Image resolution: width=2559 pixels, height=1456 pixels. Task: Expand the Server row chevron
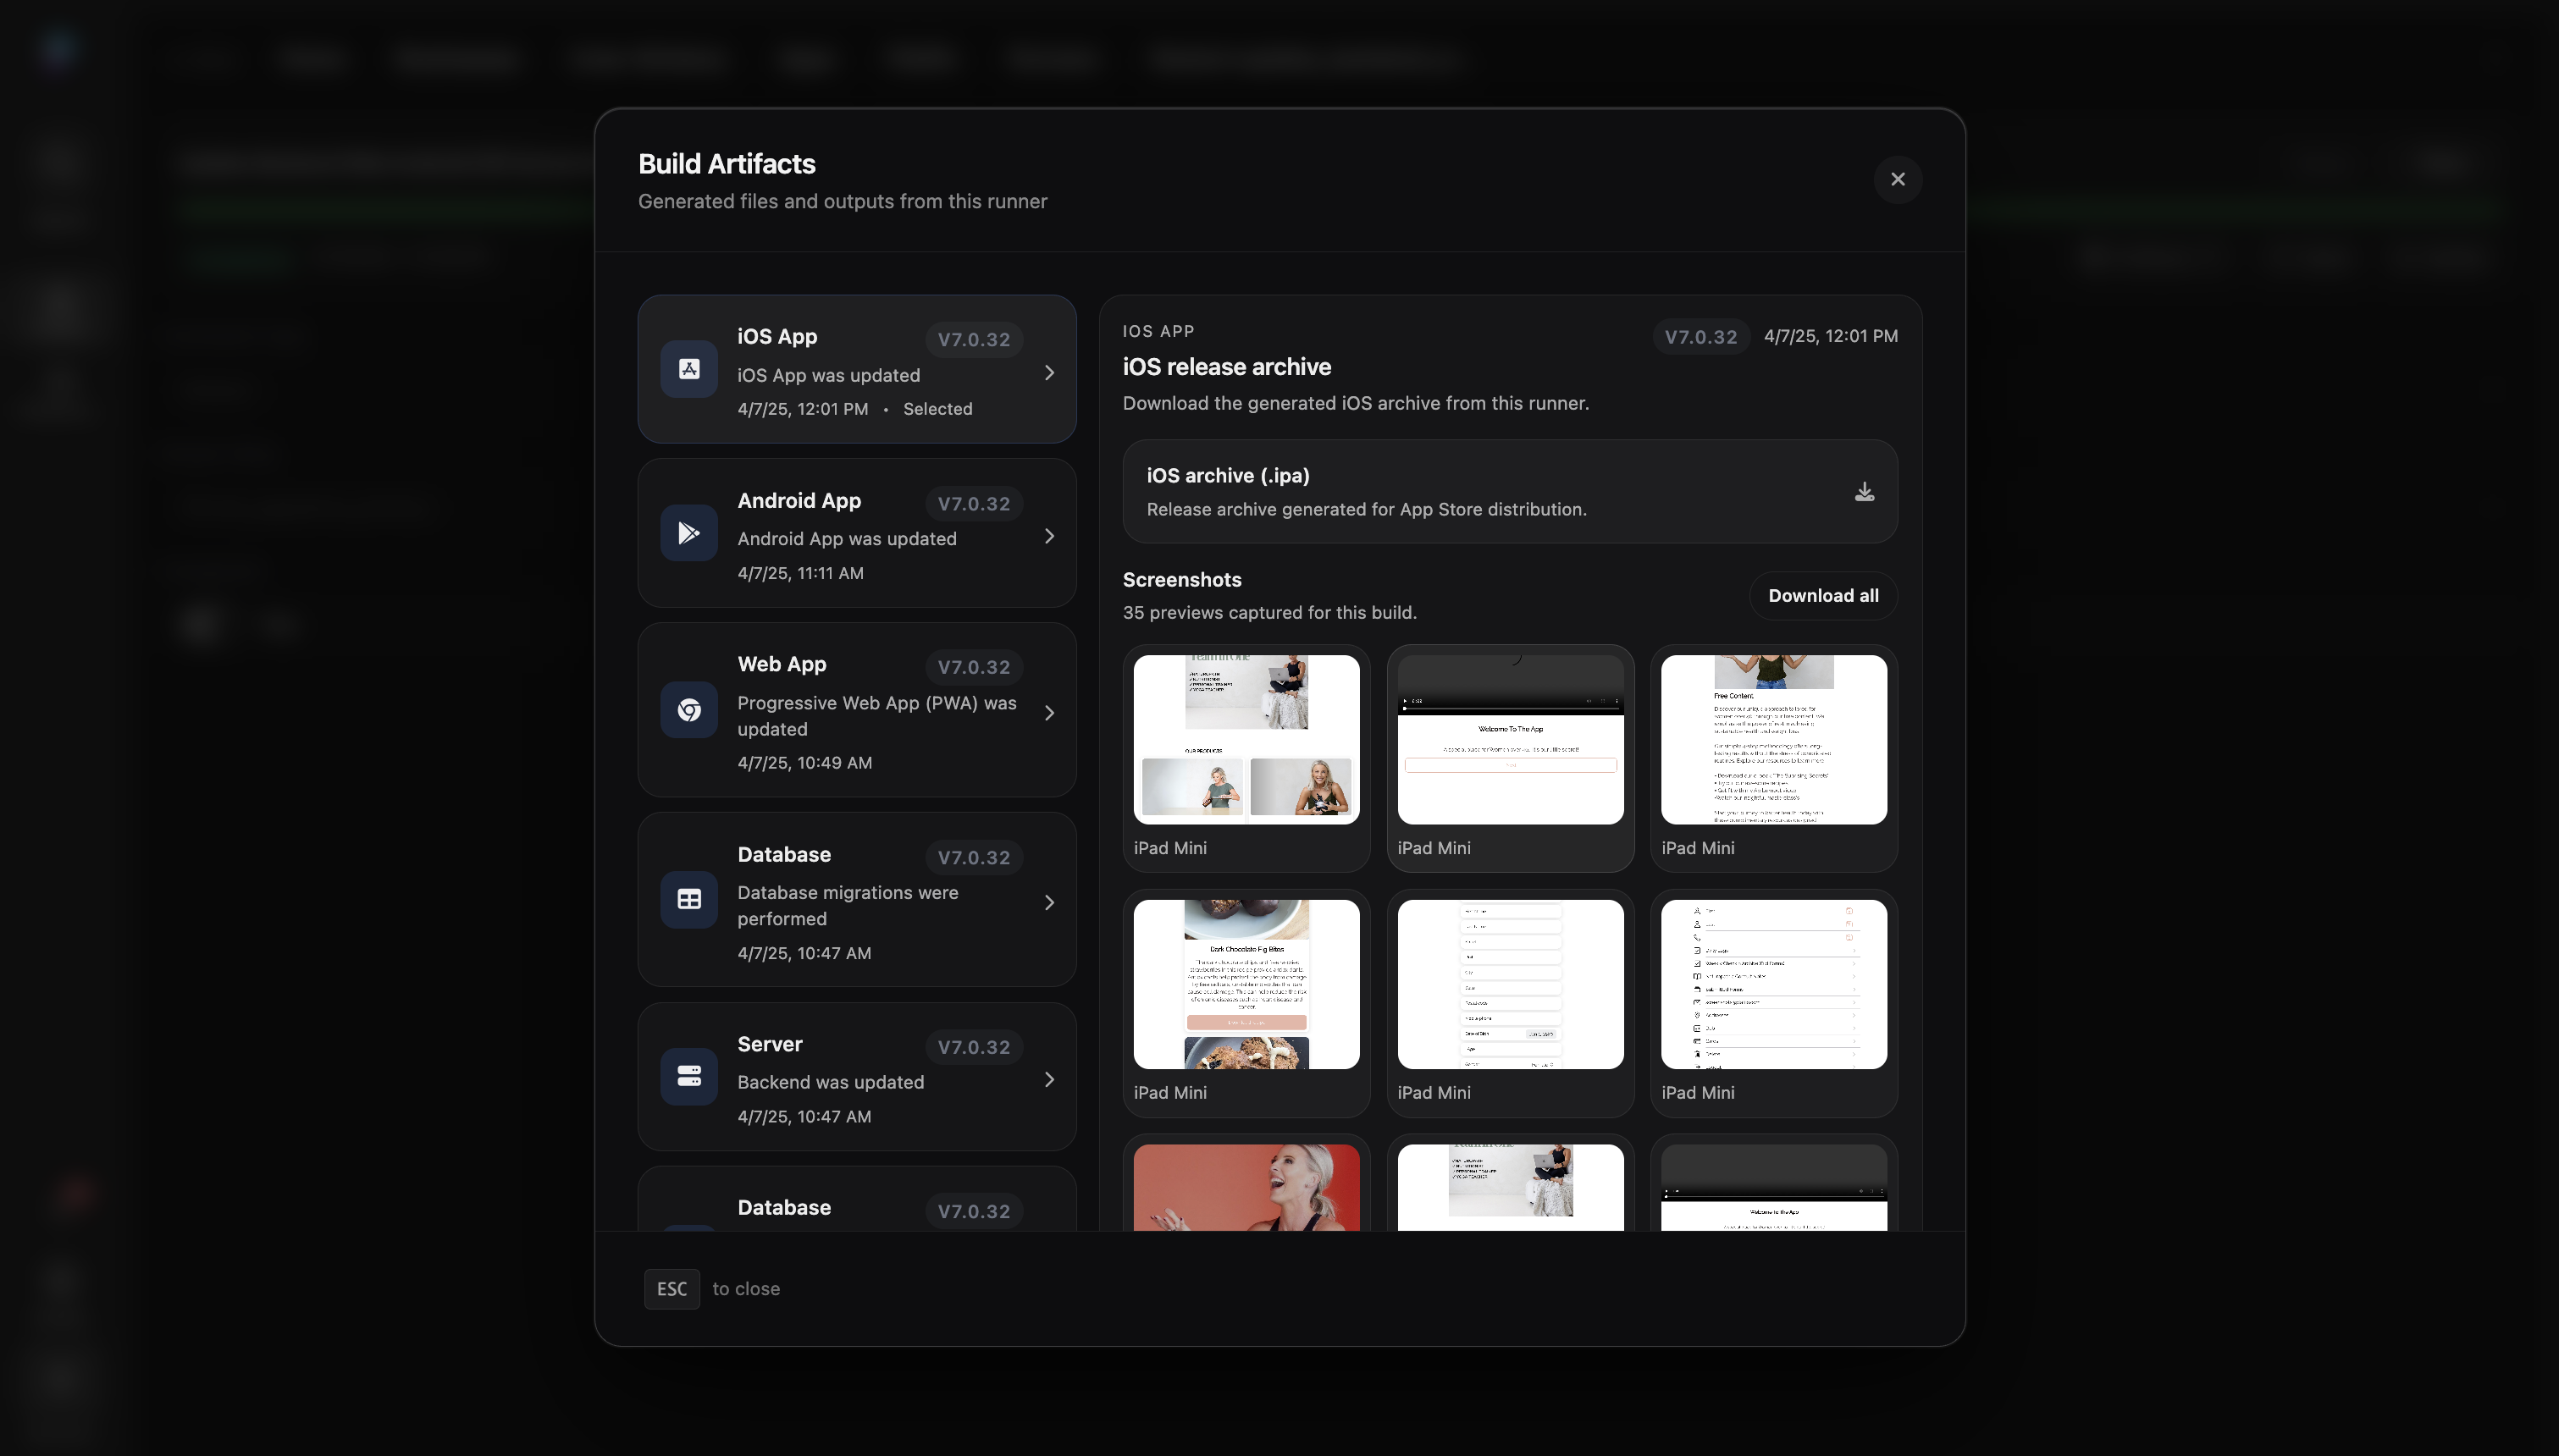pyautogui.click(x=1049, y=1080)
